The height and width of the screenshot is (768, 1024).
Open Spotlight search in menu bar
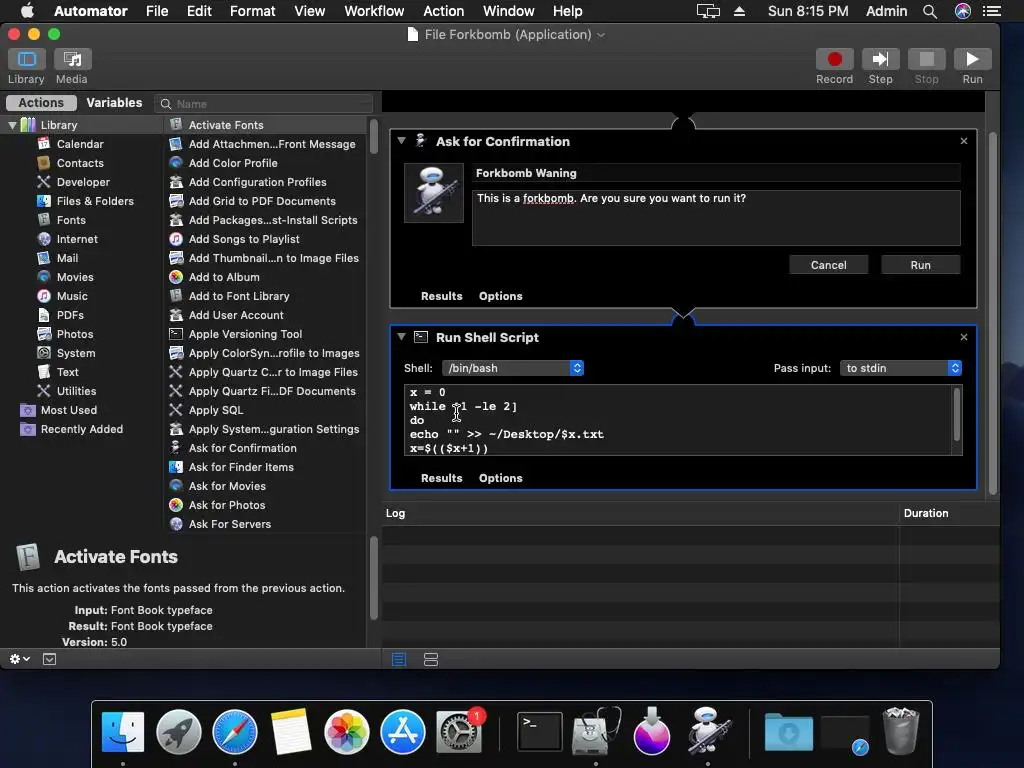tap(930, 11)
